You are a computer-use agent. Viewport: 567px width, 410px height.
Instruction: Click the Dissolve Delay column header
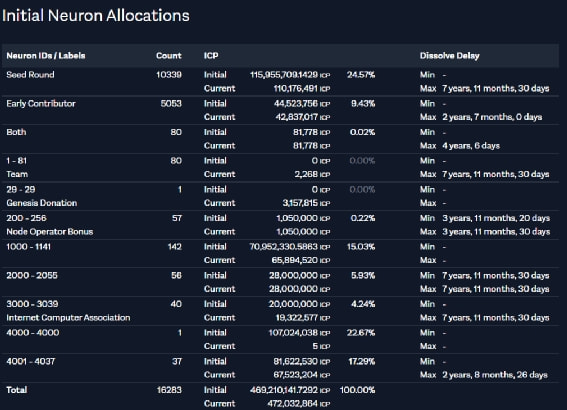point(449,56)
